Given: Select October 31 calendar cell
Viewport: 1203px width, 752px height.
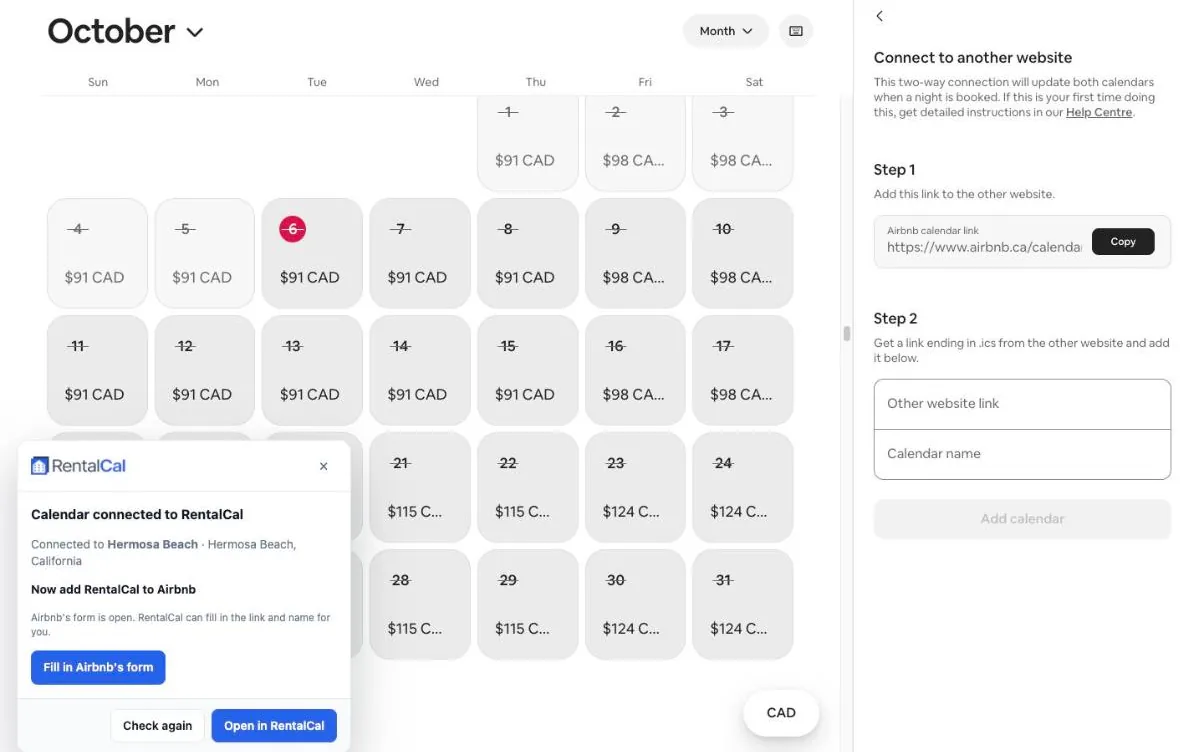Looking at the screenshot, I should (742, 604).
